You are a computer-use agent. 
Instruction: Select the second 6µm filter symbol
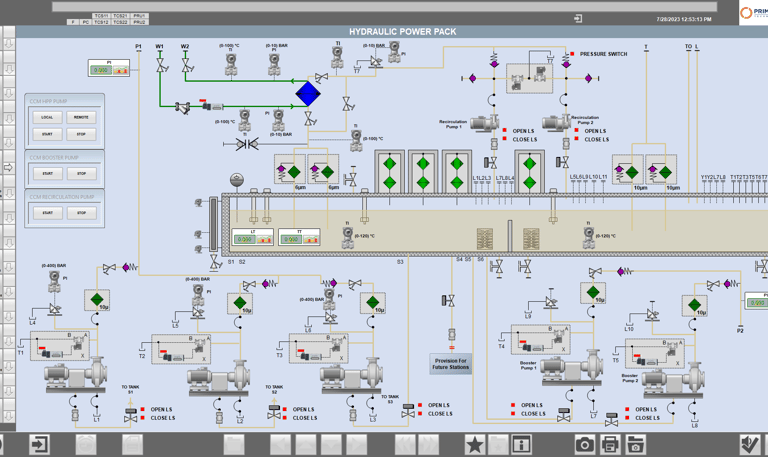pos(323,169)
